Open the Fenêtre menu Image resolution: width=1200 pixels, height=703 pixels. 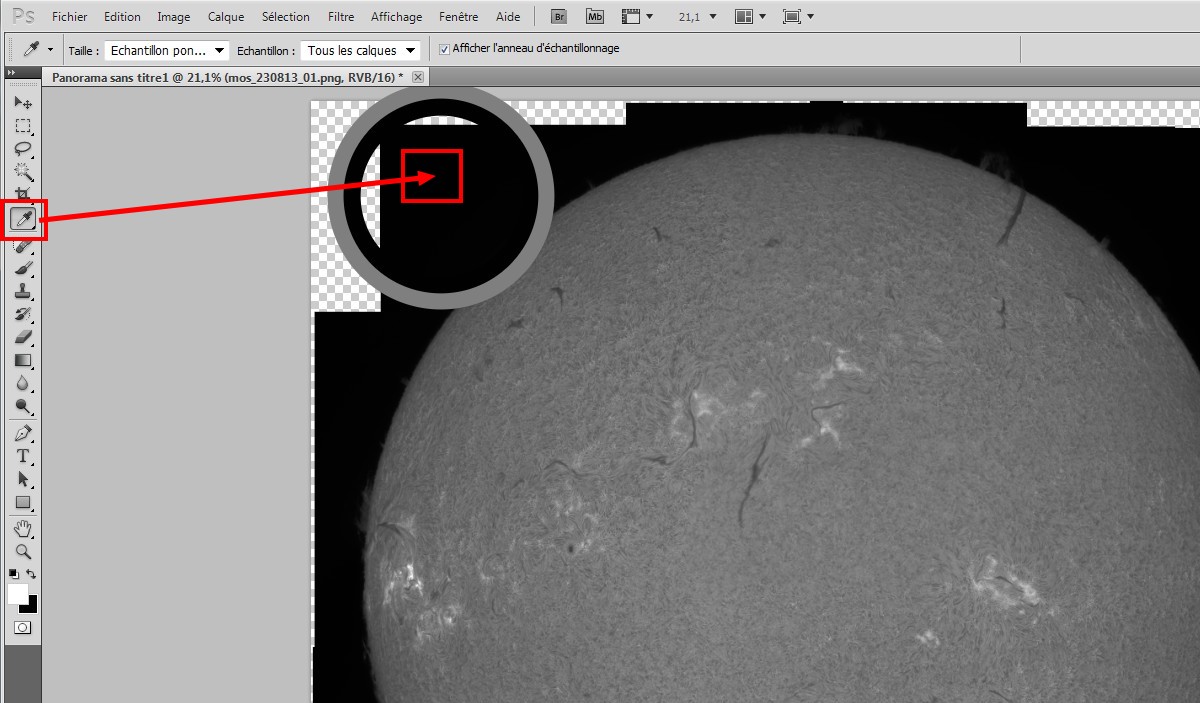[458, 17]
